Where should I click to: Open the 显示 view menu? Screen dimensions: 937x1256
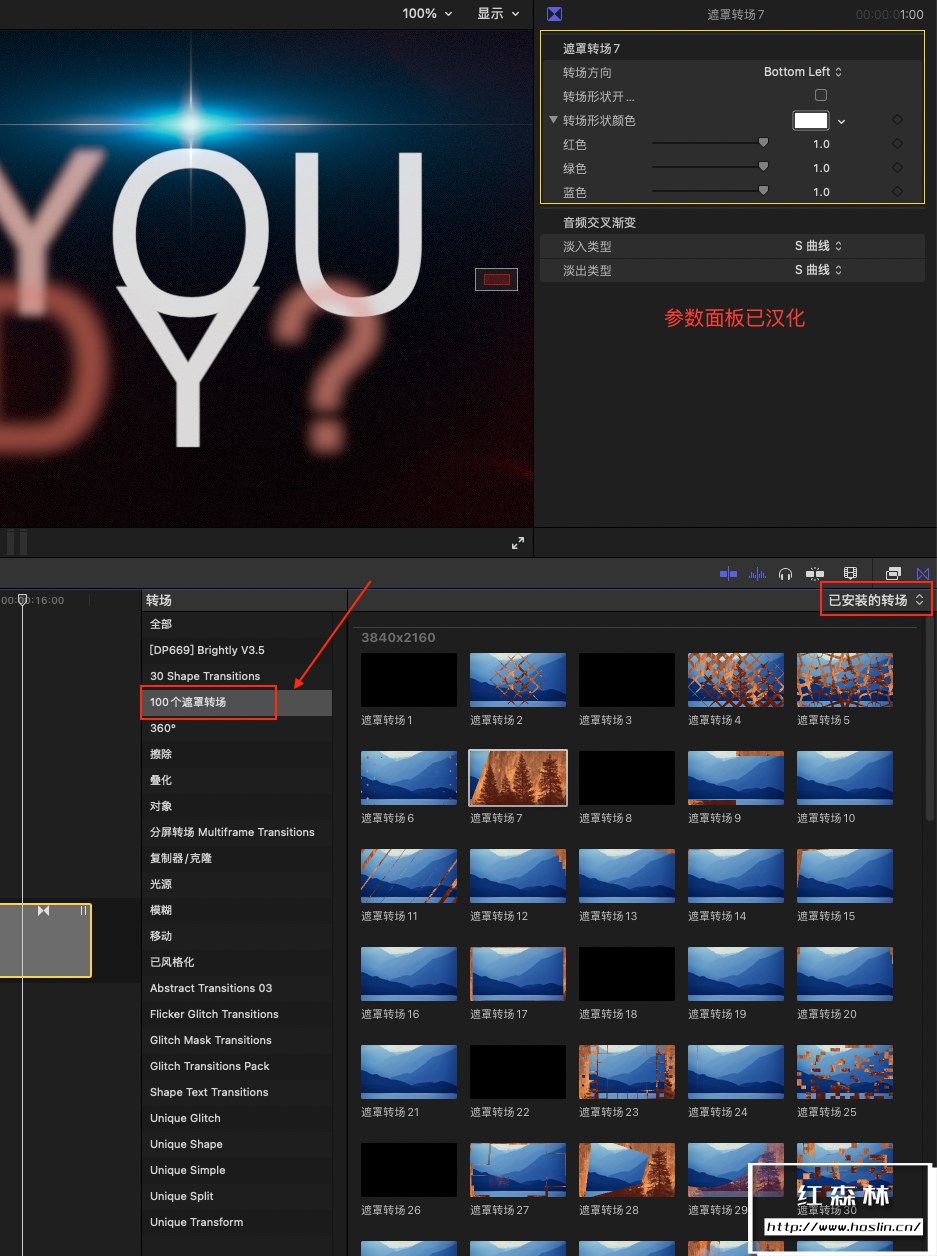[x=498, y=13]
